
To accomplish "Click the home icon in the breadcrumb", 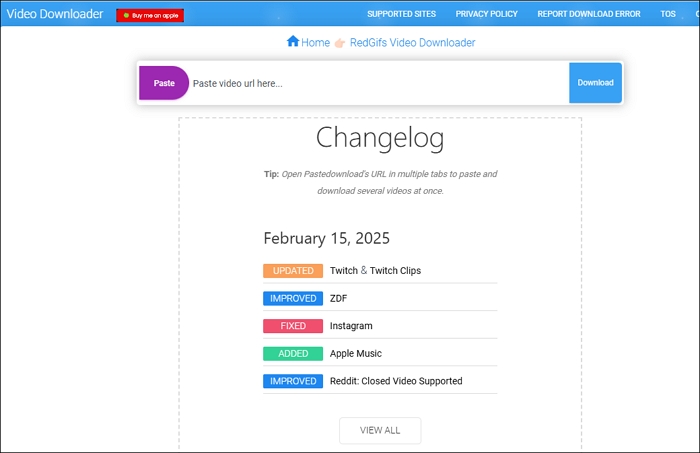I will pyautogui.click(x=293, y=42).
